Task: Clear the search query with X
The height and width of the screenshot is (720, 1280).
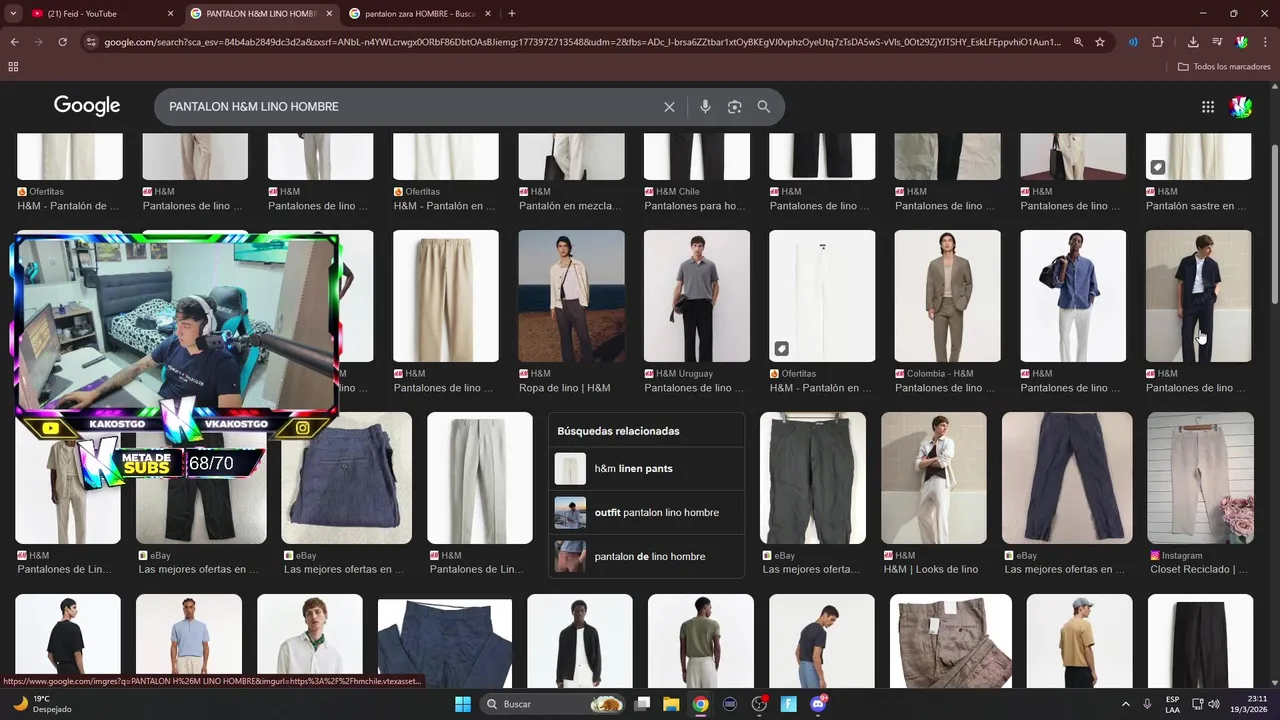Action: (669, 107)
